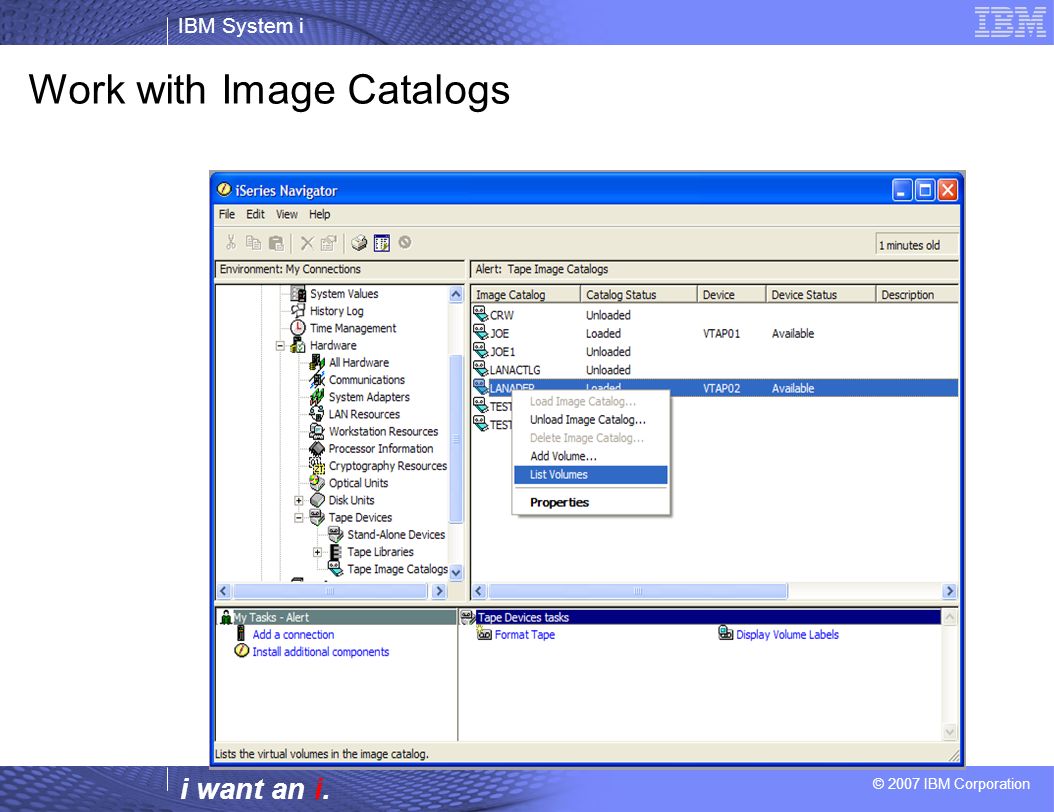Screen dimensions: 1054x812
Task: Click the Unloaded status of CRW
Action: point(608,315)
